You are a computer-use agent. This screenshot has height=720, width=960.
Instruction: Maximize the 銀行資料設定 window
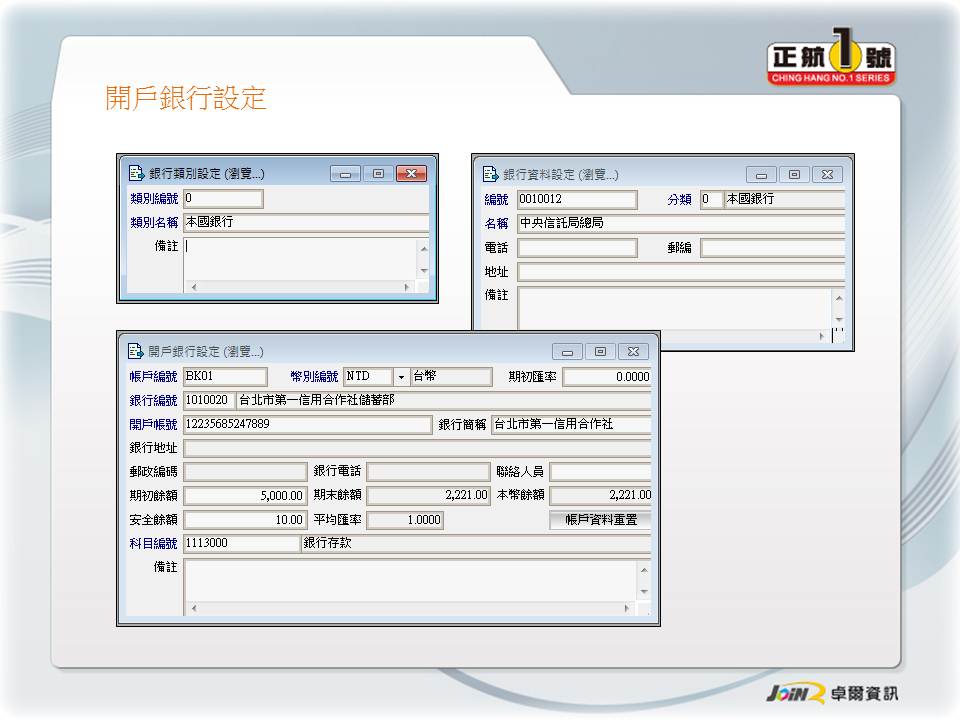[794, 174]
